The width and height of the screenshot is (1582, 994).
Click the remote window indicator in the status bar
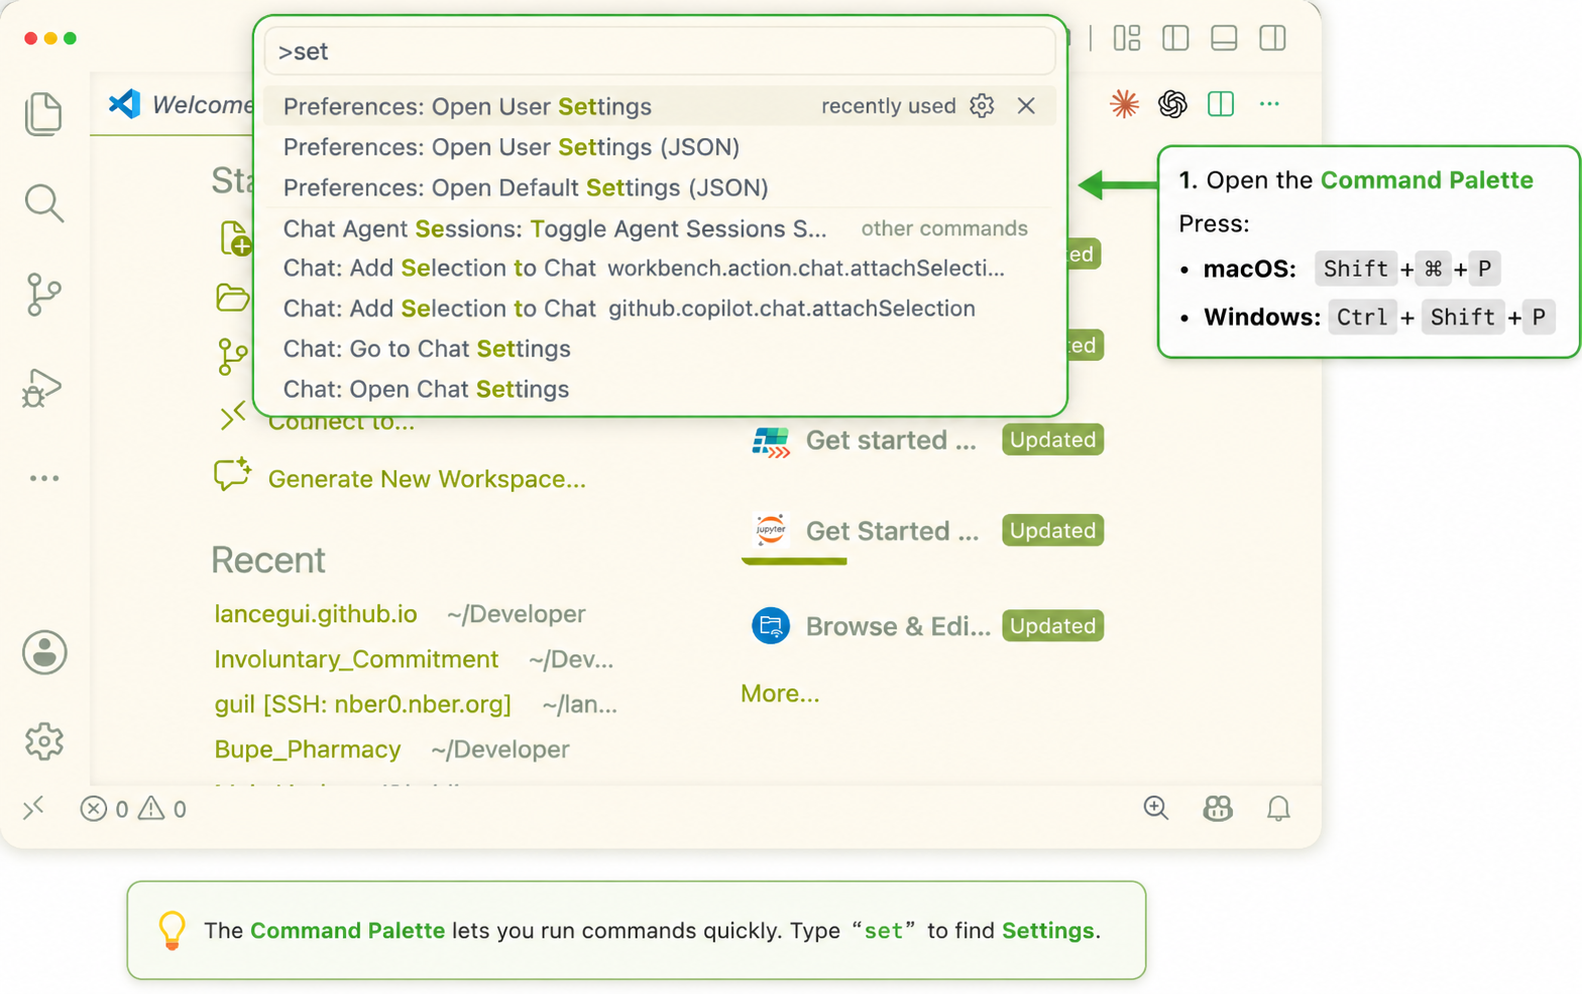(x=34, y=808)
